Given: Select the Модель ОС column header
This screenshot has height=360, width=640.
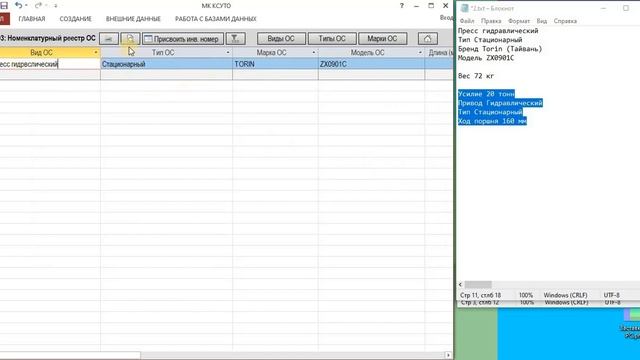Looking at the screenshot, I should pos(367,53).
